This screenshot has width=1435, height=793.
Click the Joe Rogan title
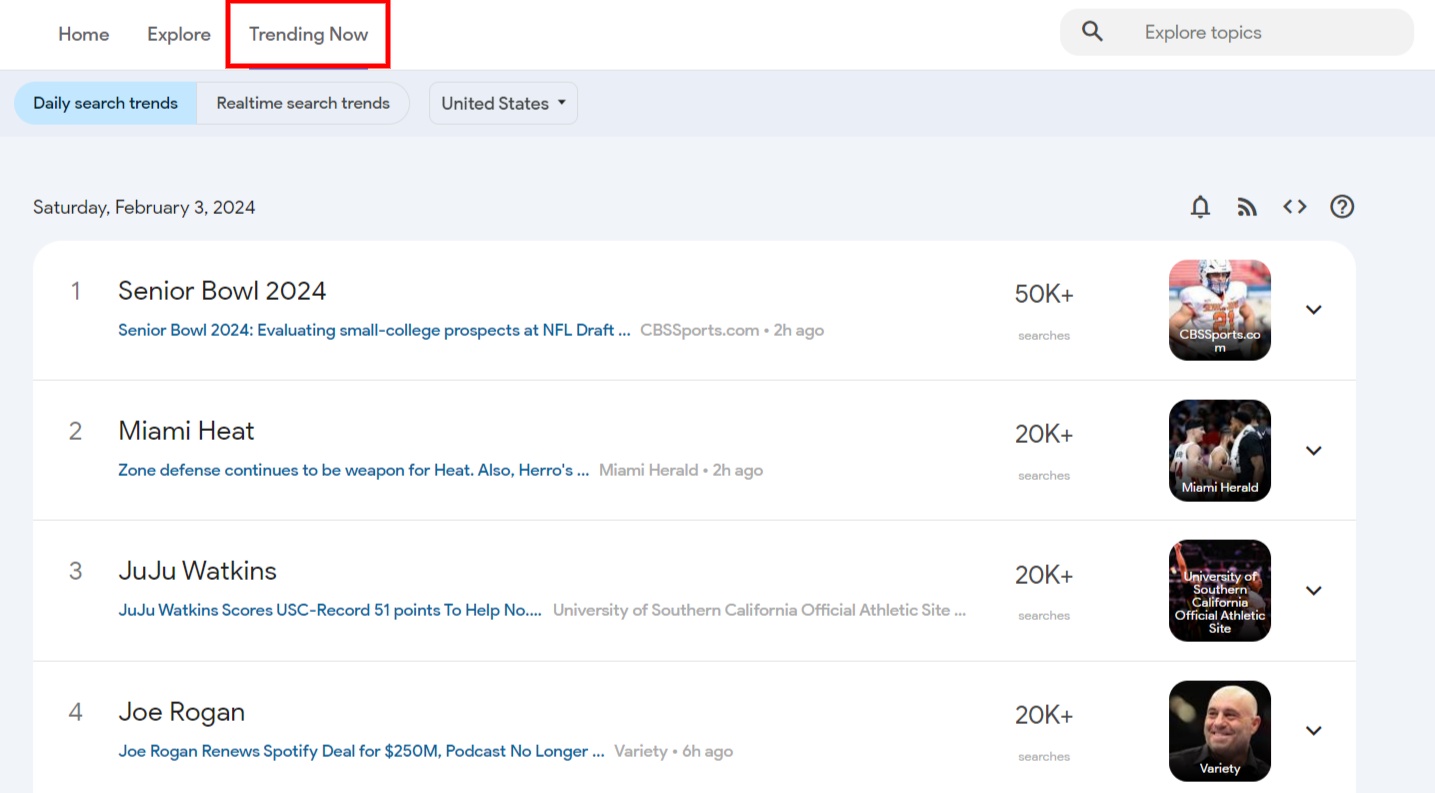click(x=181, y=712)
